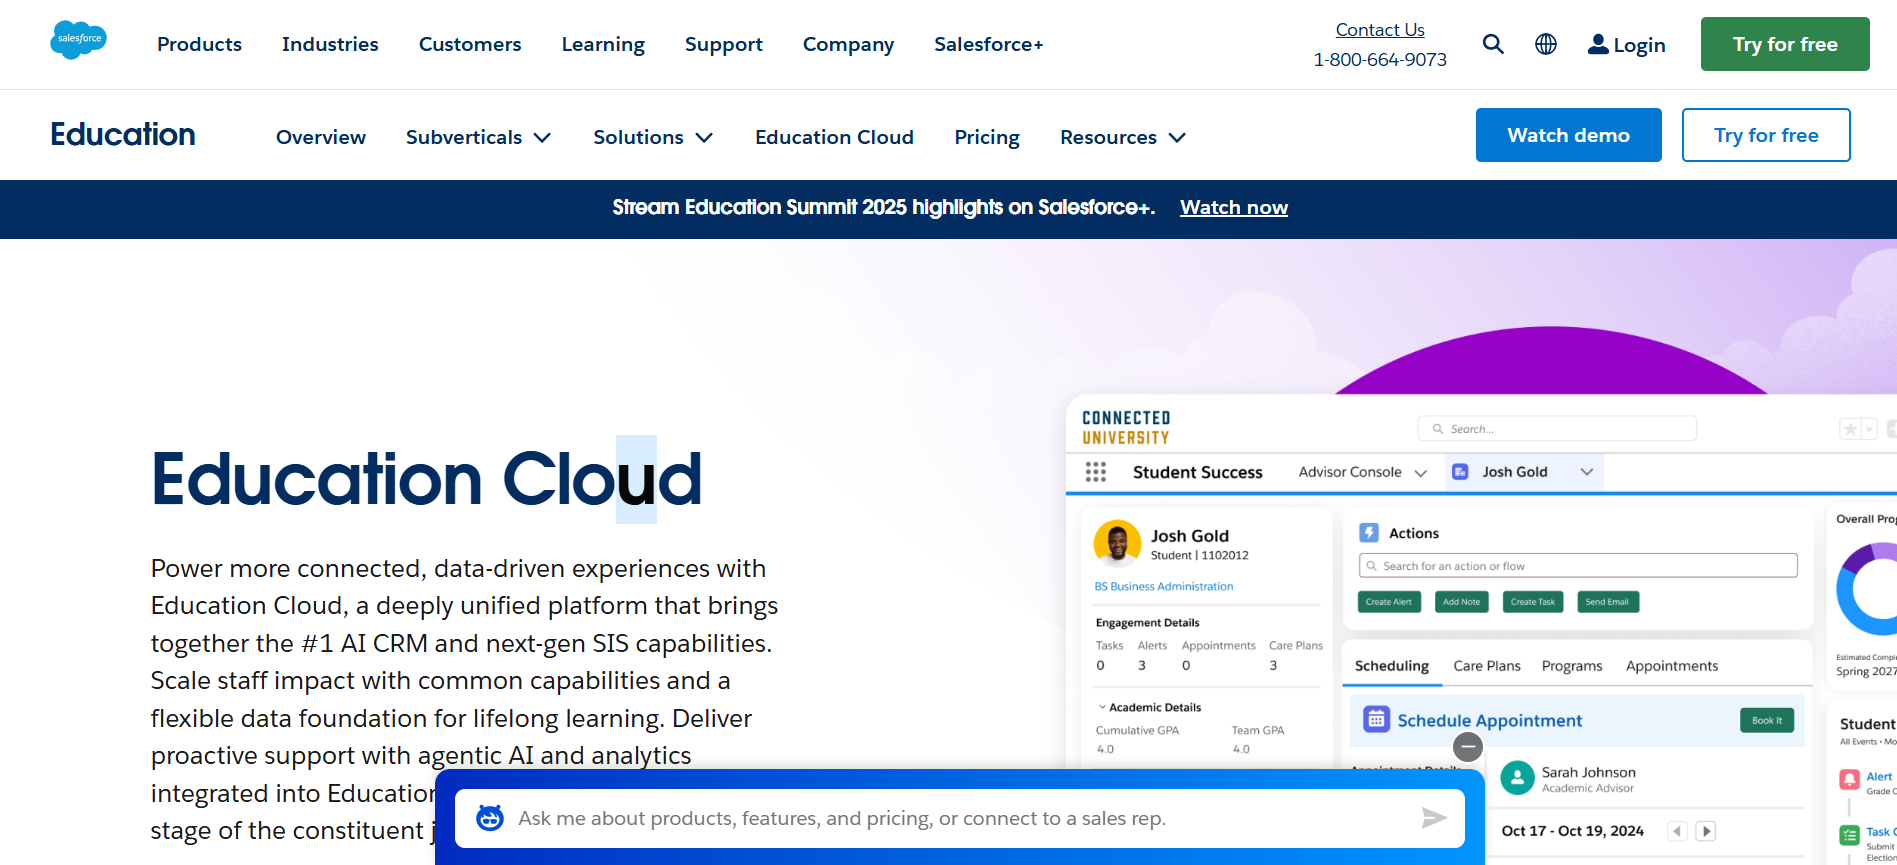Click the Login person icon
This screenshot has height=865, width=1897.
click(1598, 44)
